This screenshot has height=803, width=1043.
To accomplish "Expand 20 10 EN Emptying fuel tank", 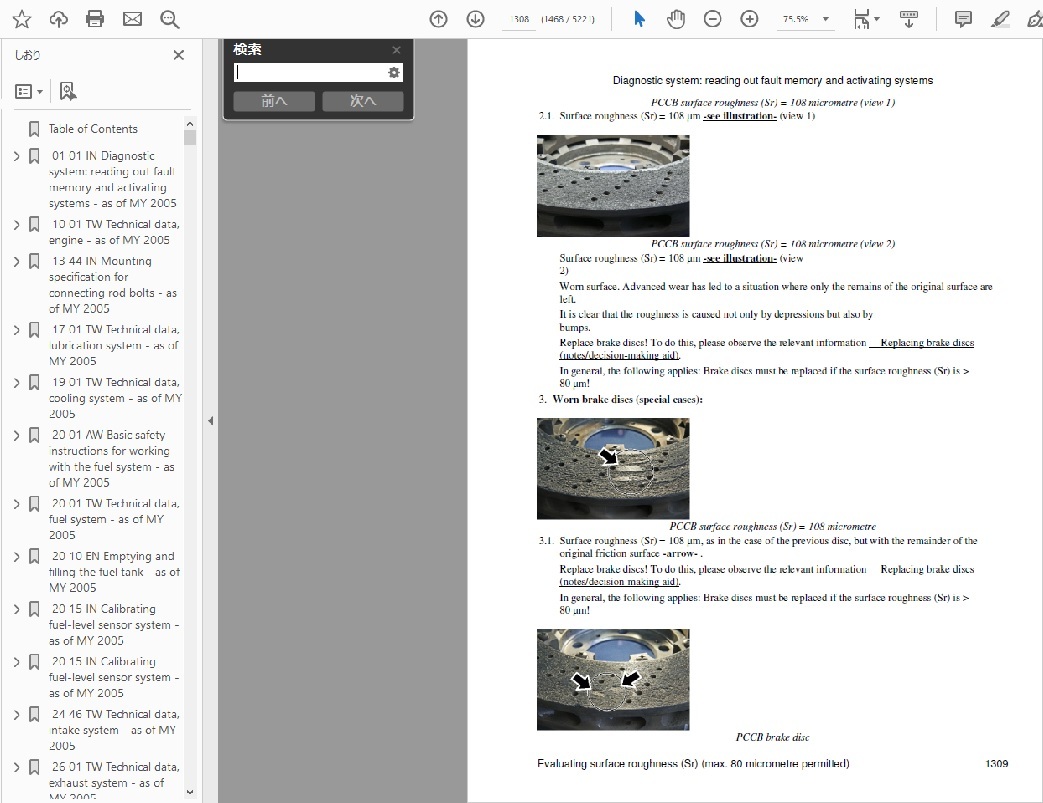I will point(17,556).
